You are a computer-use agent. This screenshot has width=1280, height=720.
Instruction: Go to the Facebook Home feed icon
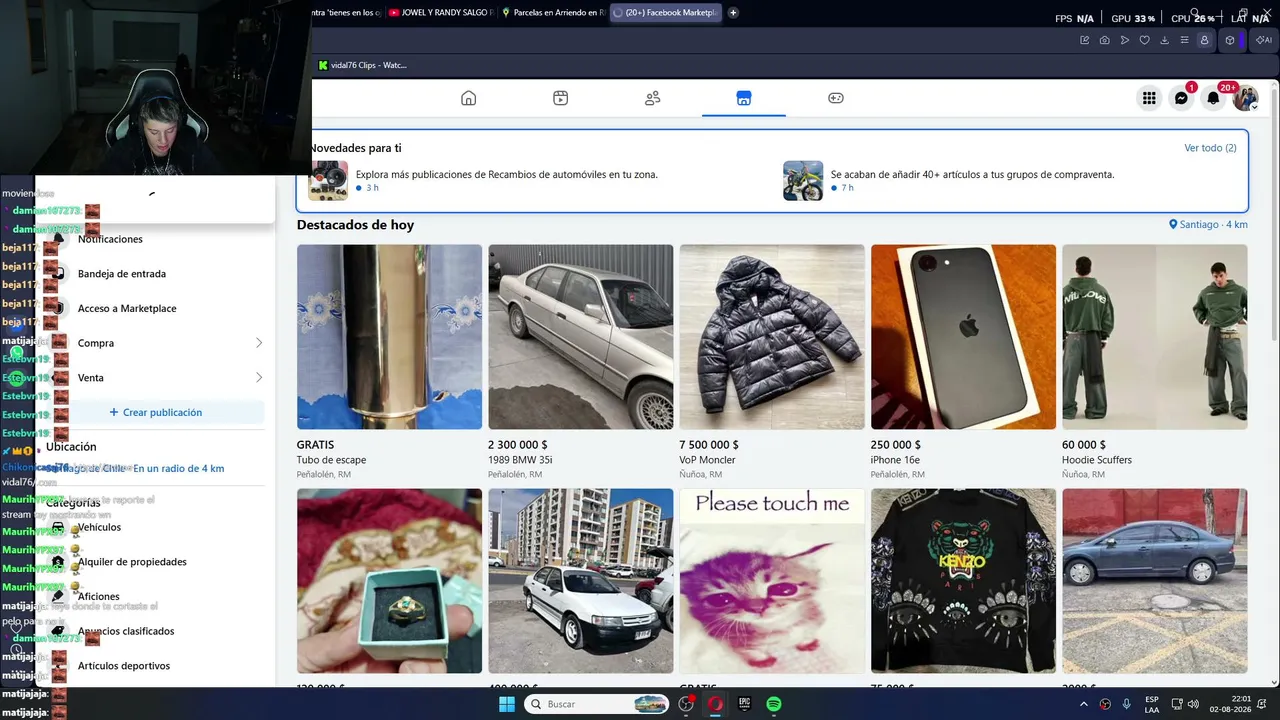tap(468, 98)
